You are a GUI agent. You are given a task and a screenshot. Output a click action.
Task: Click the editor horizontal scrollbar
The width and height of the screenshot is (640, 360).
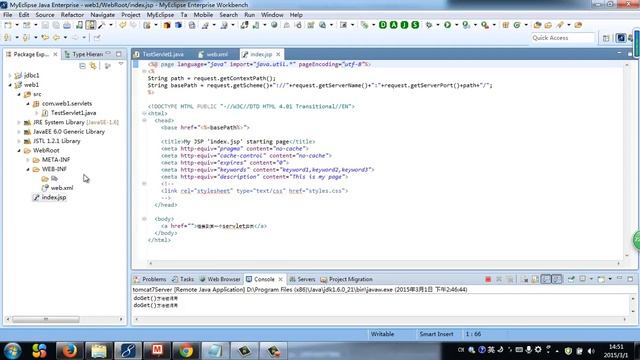pos(384,263)
